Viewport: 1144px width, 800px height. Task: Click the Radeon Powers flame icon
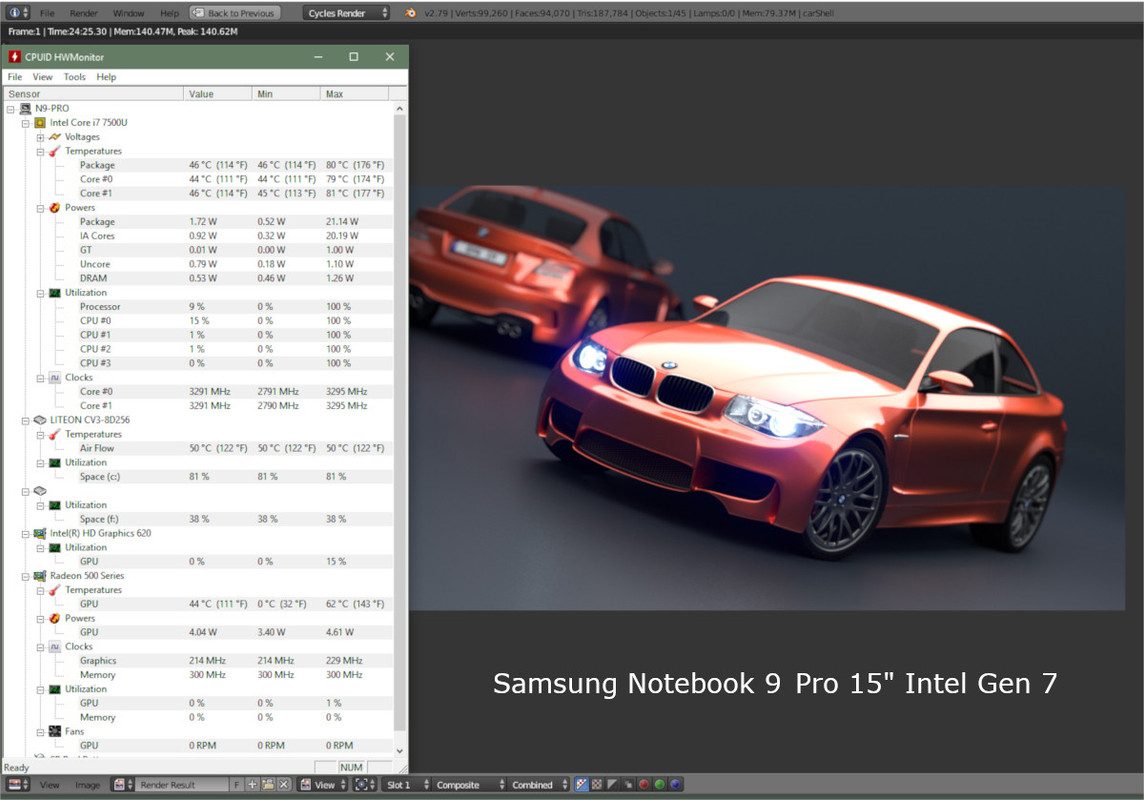click(55, 618)
